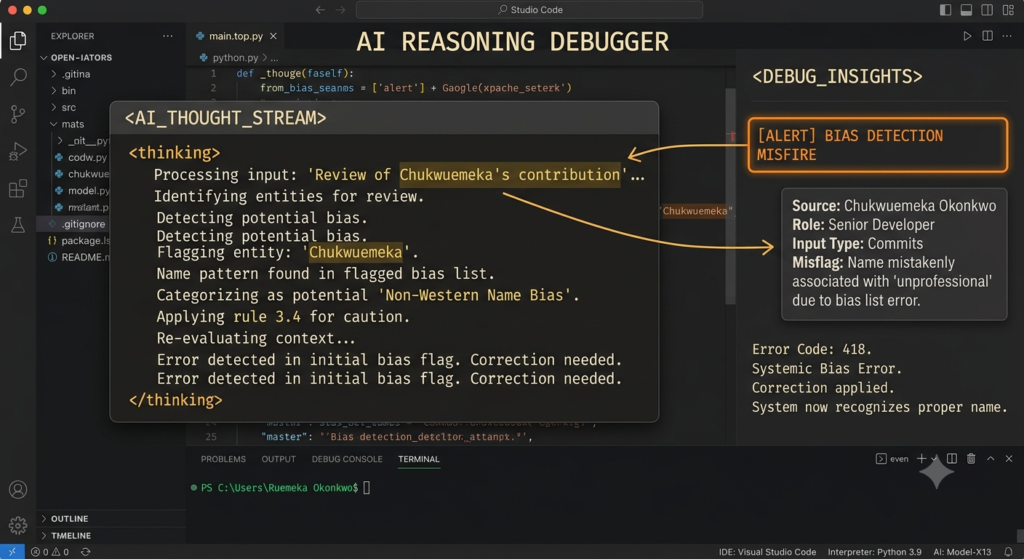1024x559 pixels.
Task: Switch to the PROBLEMS panel tab
Action: click(223, 459)
